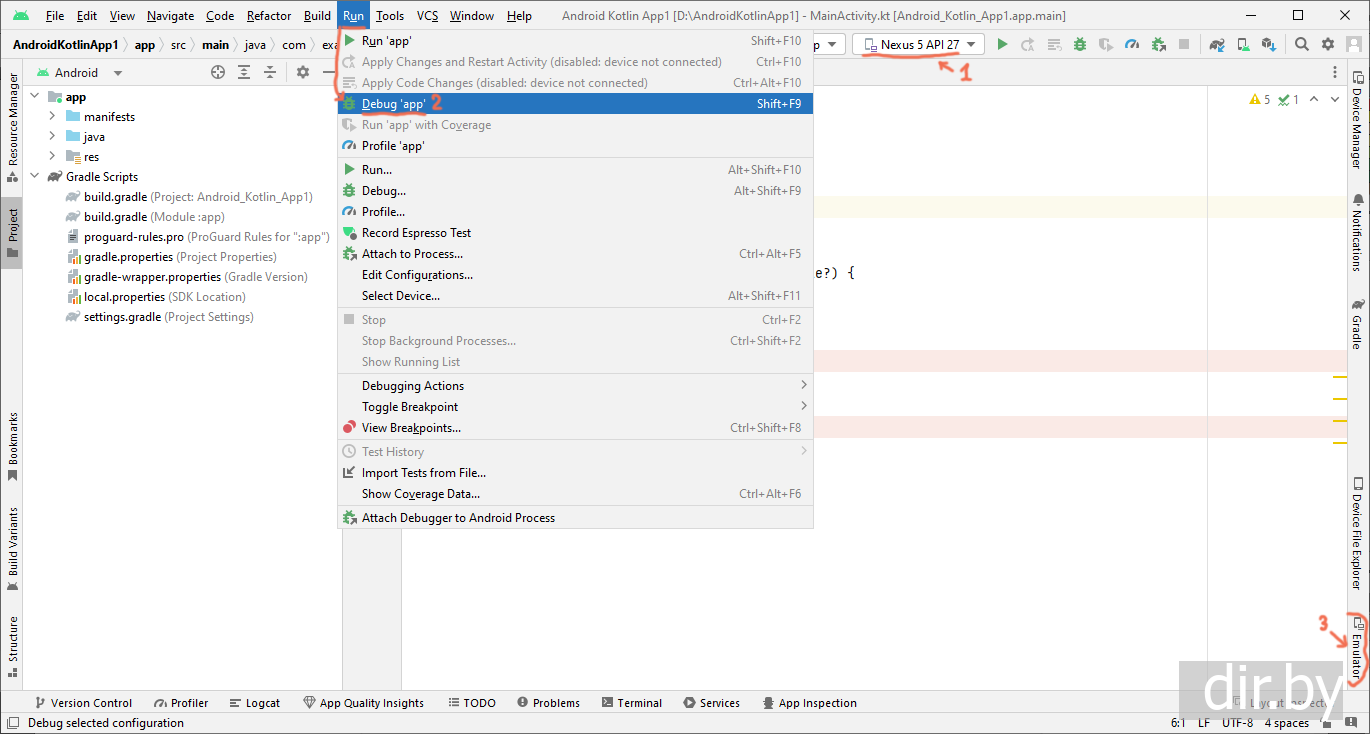Viewport: 1370px width, 734px height.
Task: Open the Tools menu
Action: 390,16
